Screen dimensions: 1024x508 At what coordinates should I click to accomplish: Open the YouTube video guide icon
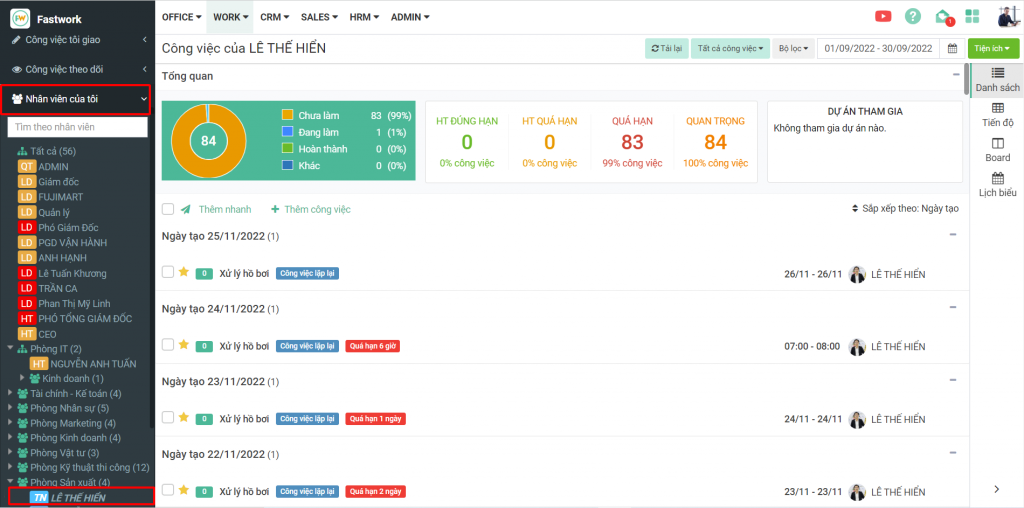pyautogui.click(x=883, y=16)
